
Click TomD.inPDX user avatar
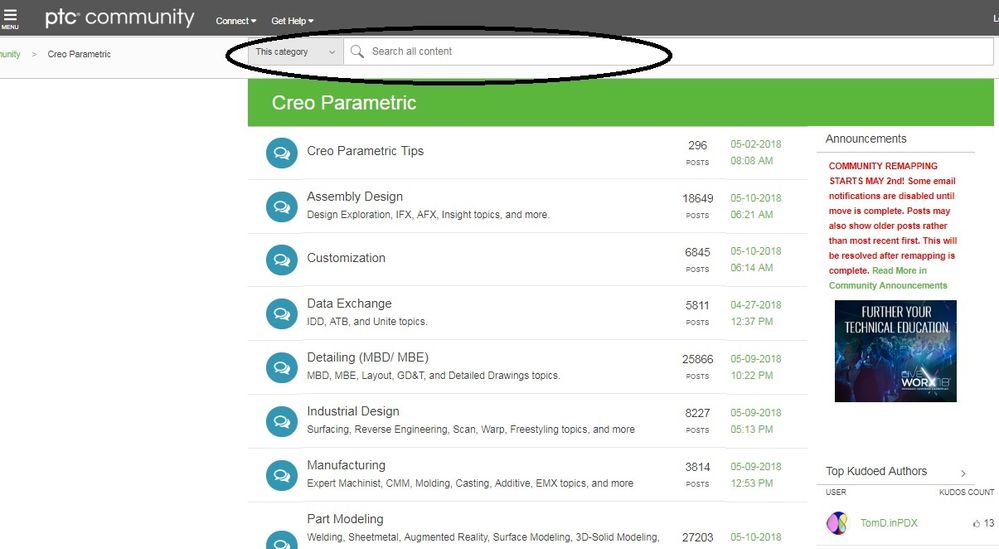(837, 523)
